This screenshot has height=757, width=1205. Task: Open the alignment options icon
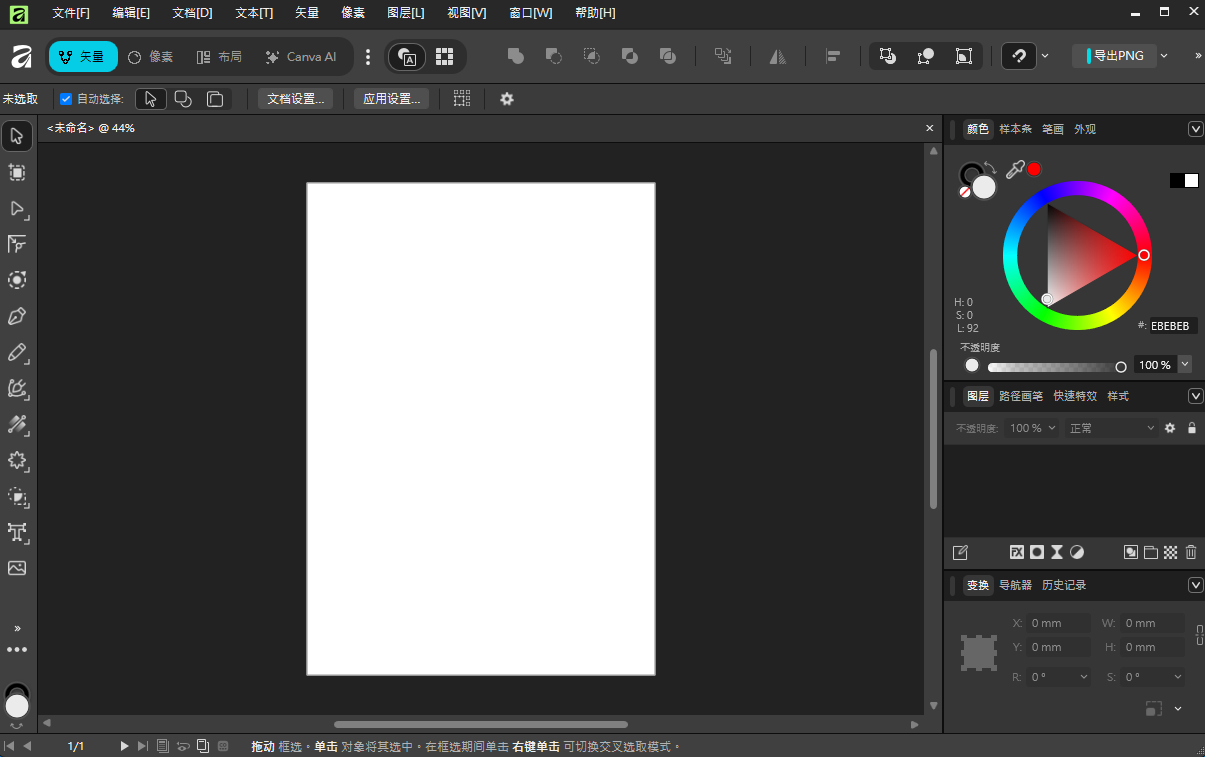[832, 57]
